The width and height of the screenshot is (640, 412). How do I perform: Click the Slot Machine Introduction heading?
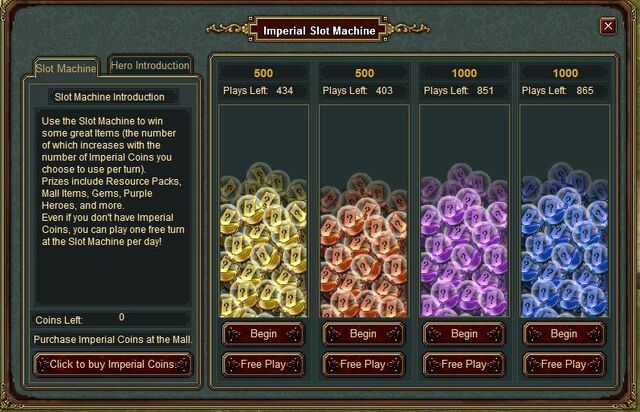pos(110,97)
